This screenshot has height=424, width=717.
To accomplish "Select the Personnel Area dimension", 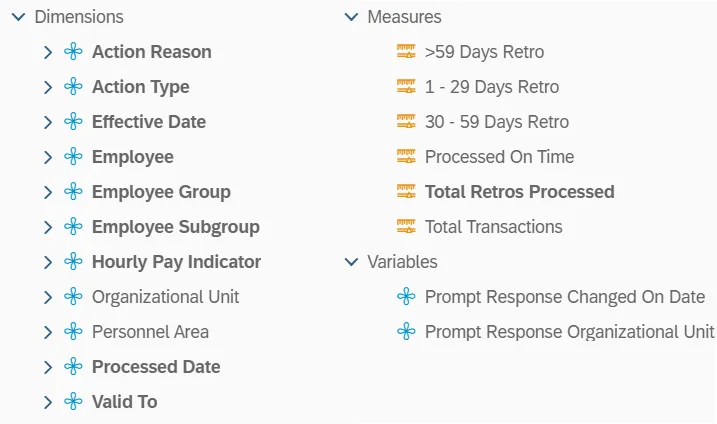I will (150, 332).
